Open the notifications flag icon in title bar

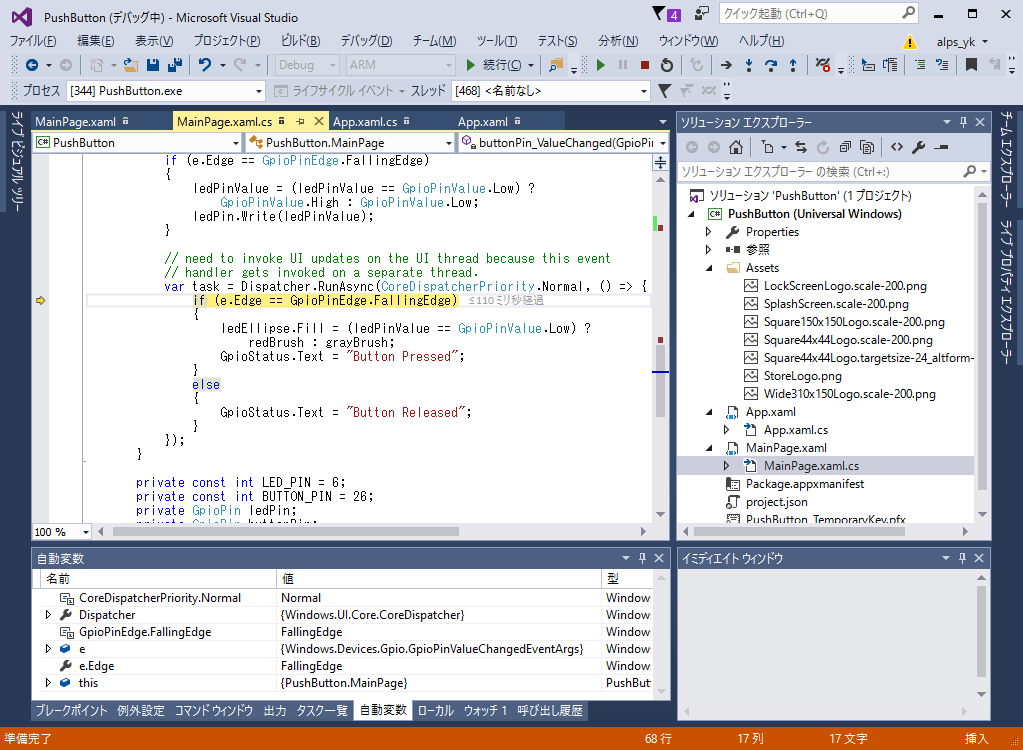tap(665, 14)
